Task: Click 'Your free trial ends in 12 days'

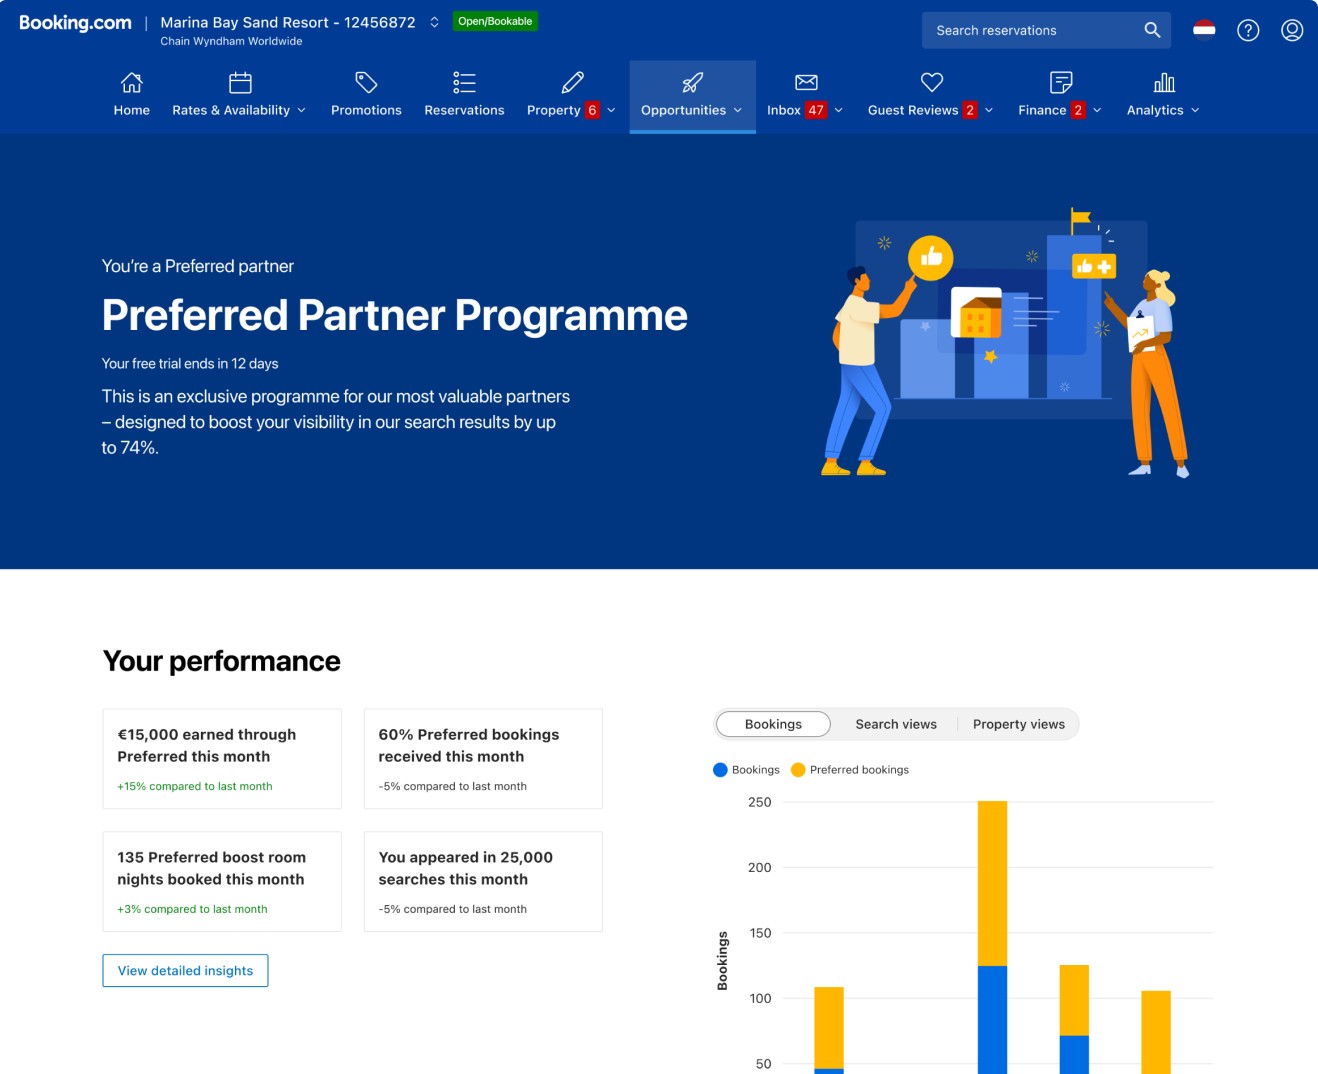Action: coord(190,364)
